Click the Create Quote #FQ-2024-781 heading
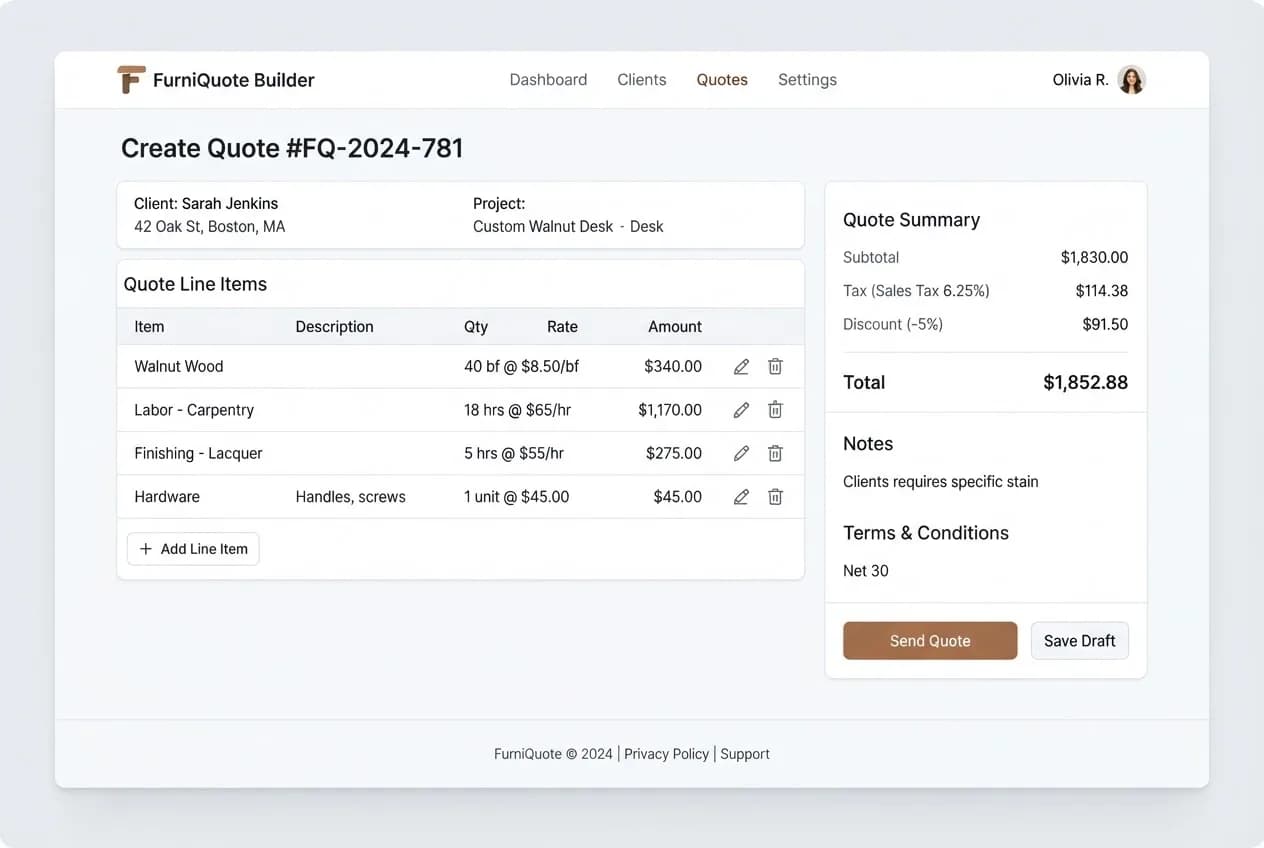Viewport: 1264px width, 848px height. (x=292, y=148)
